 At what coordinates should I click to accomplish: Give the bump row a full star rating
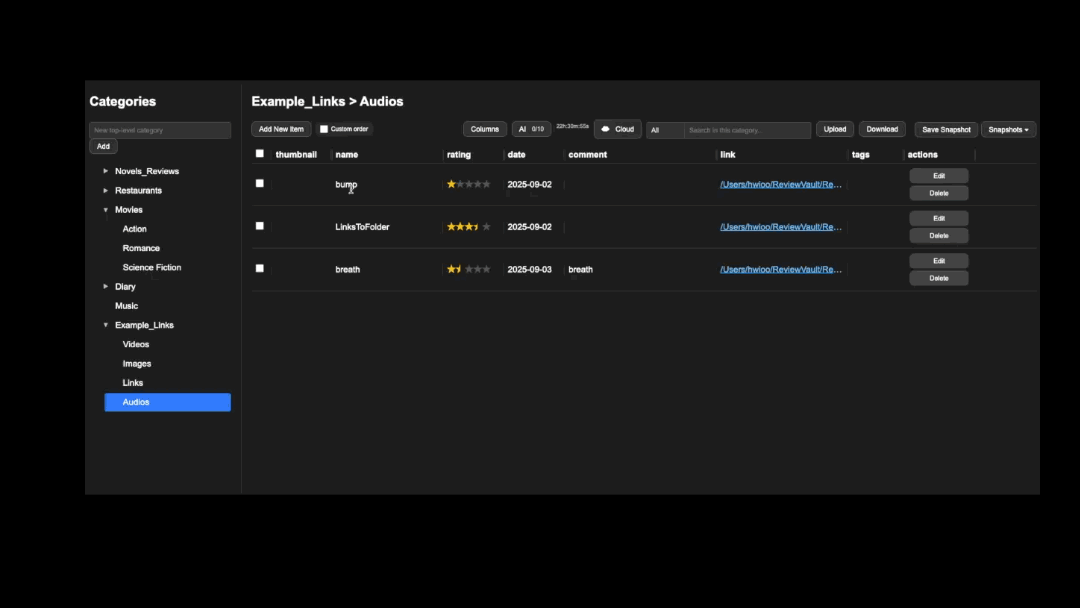click(x=487, y=184)
